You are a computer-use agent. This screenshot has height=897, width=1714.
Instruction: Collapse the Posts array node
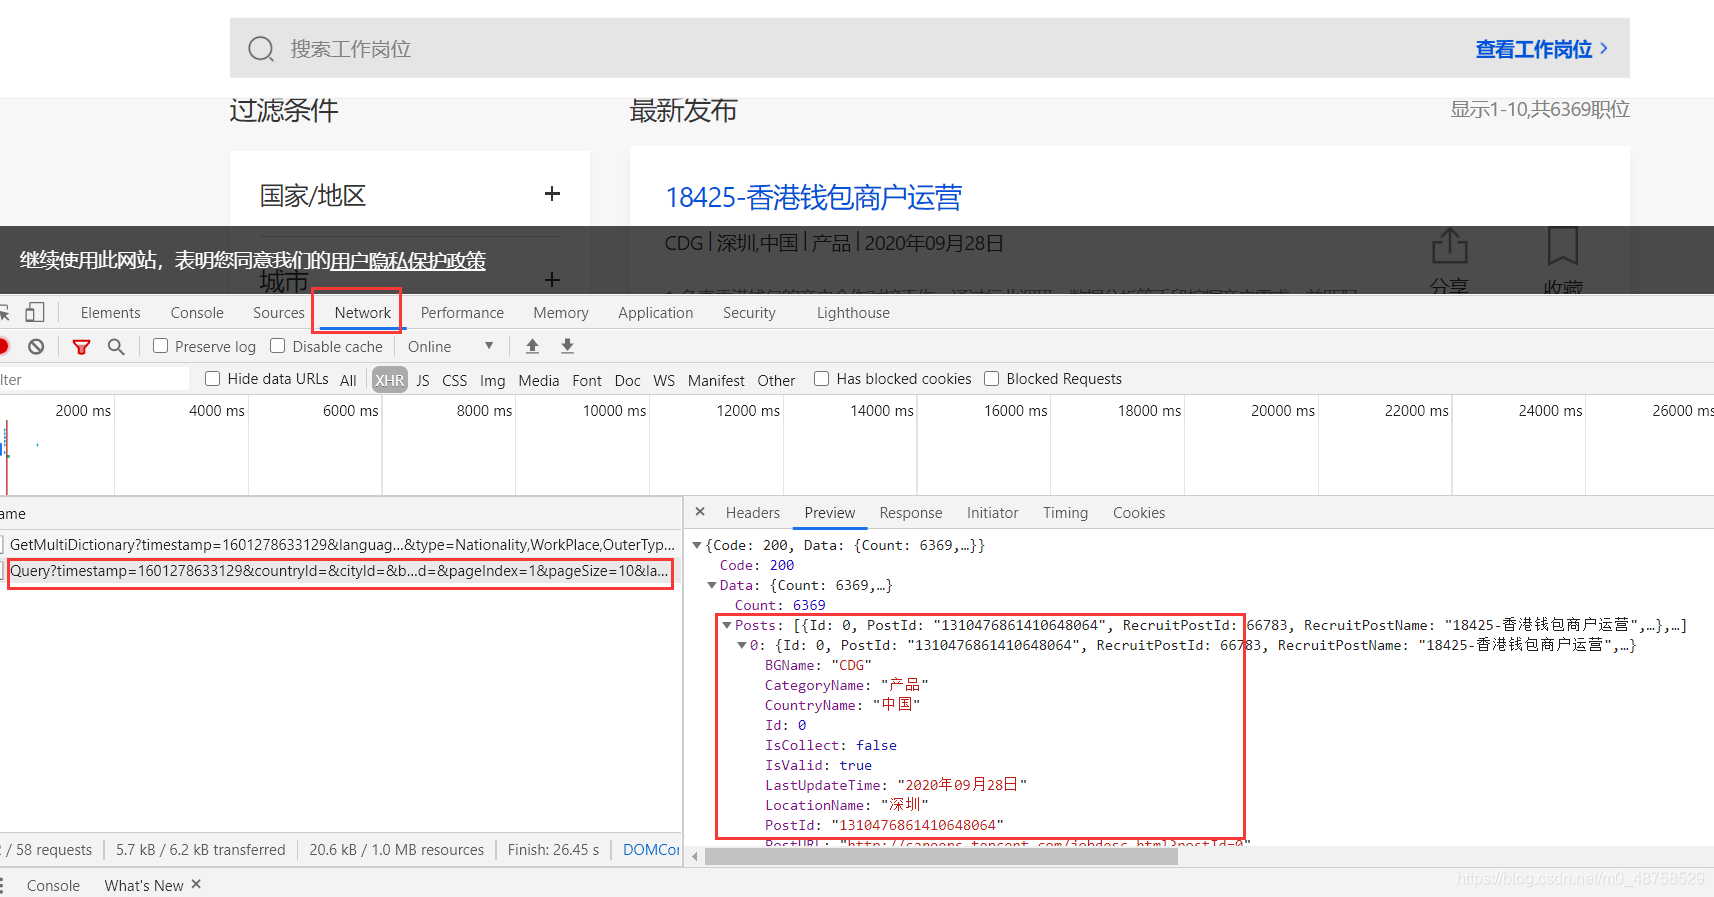[x=727, y=625]
